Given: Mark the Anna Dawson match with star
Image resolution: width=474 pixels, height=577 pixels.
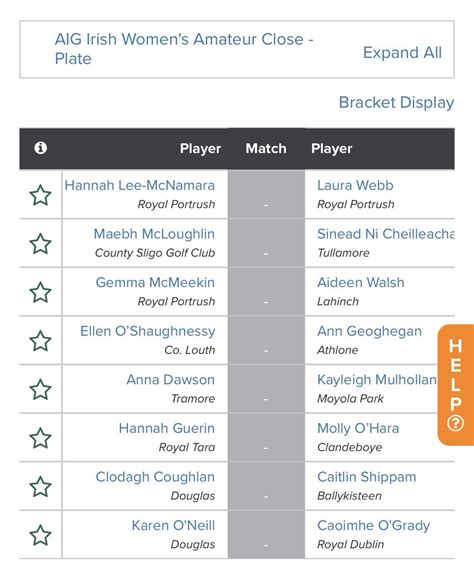Looking at the screenshot, I should tap(40, 389).
